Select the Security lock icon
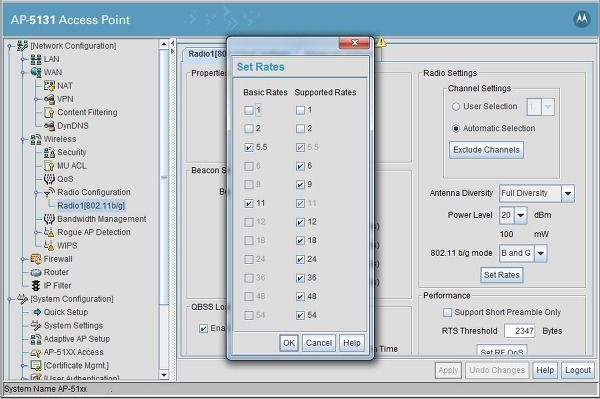 click(49, 152)
